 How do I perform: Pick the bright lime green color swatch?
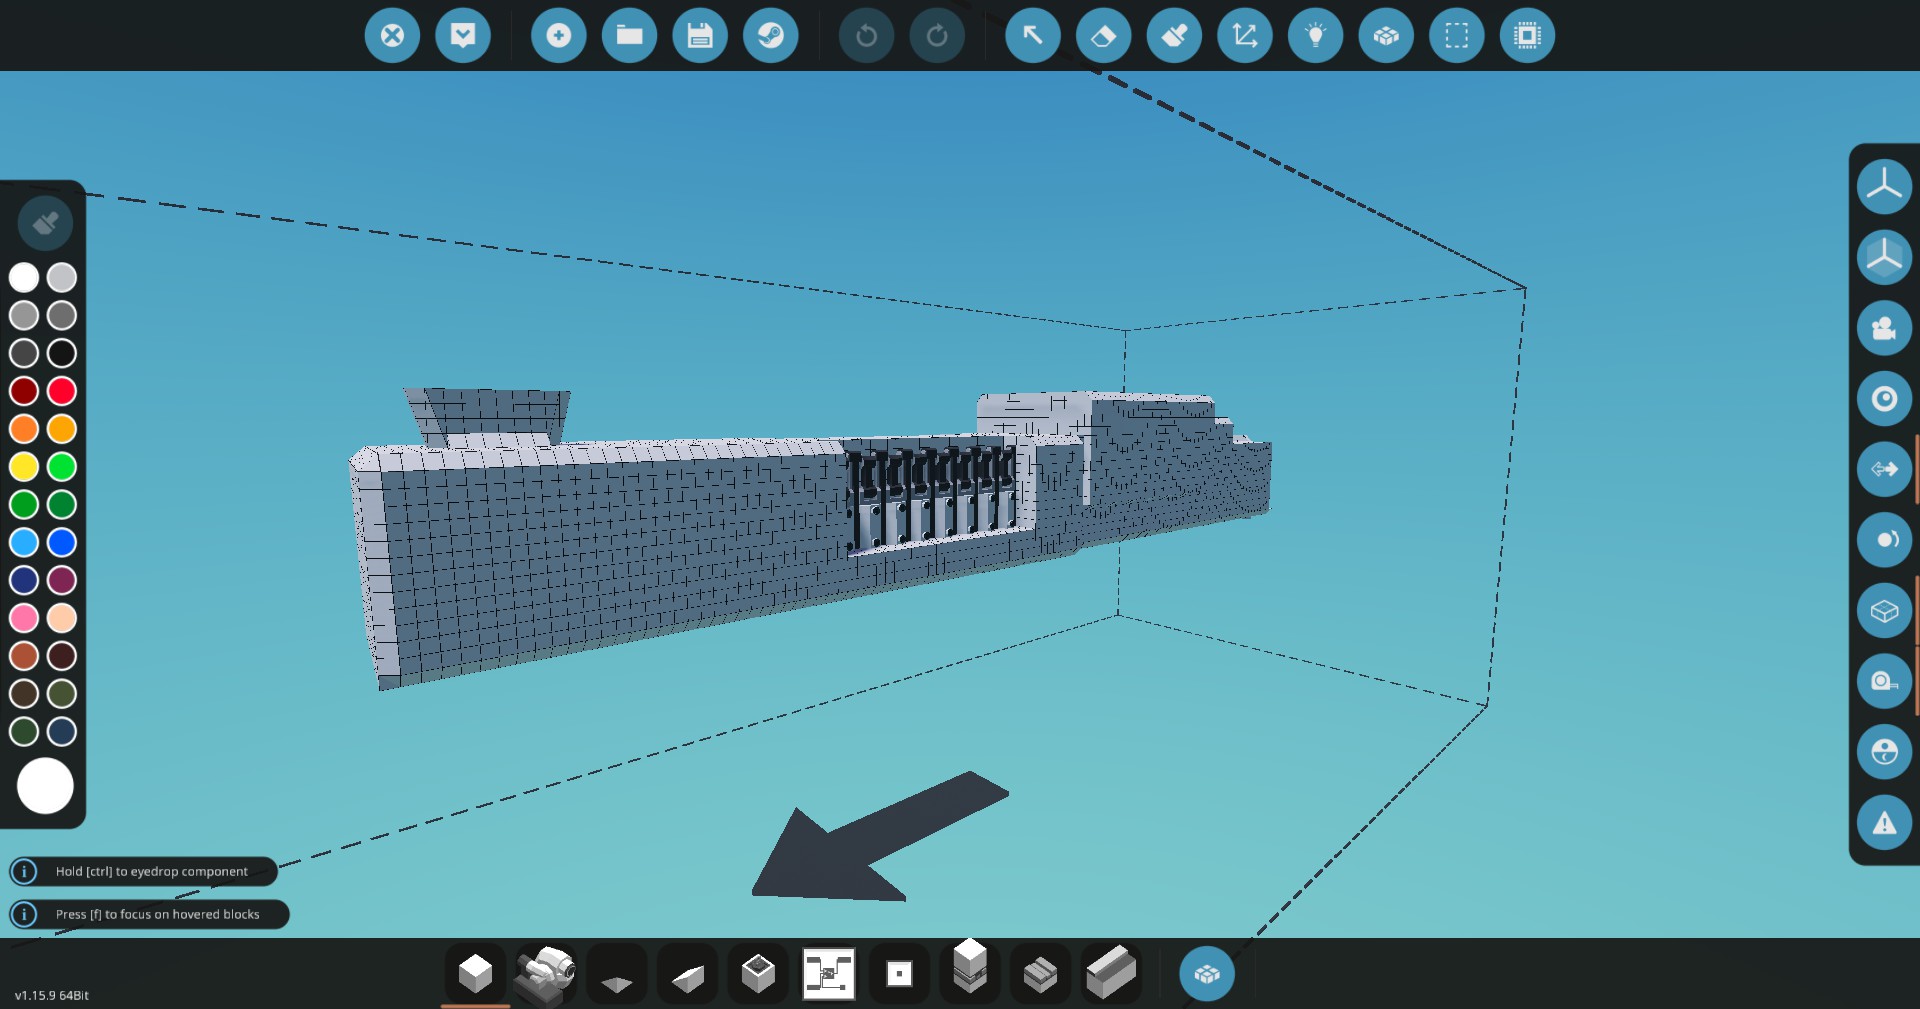pyautogui.click(x=62, y=466)
